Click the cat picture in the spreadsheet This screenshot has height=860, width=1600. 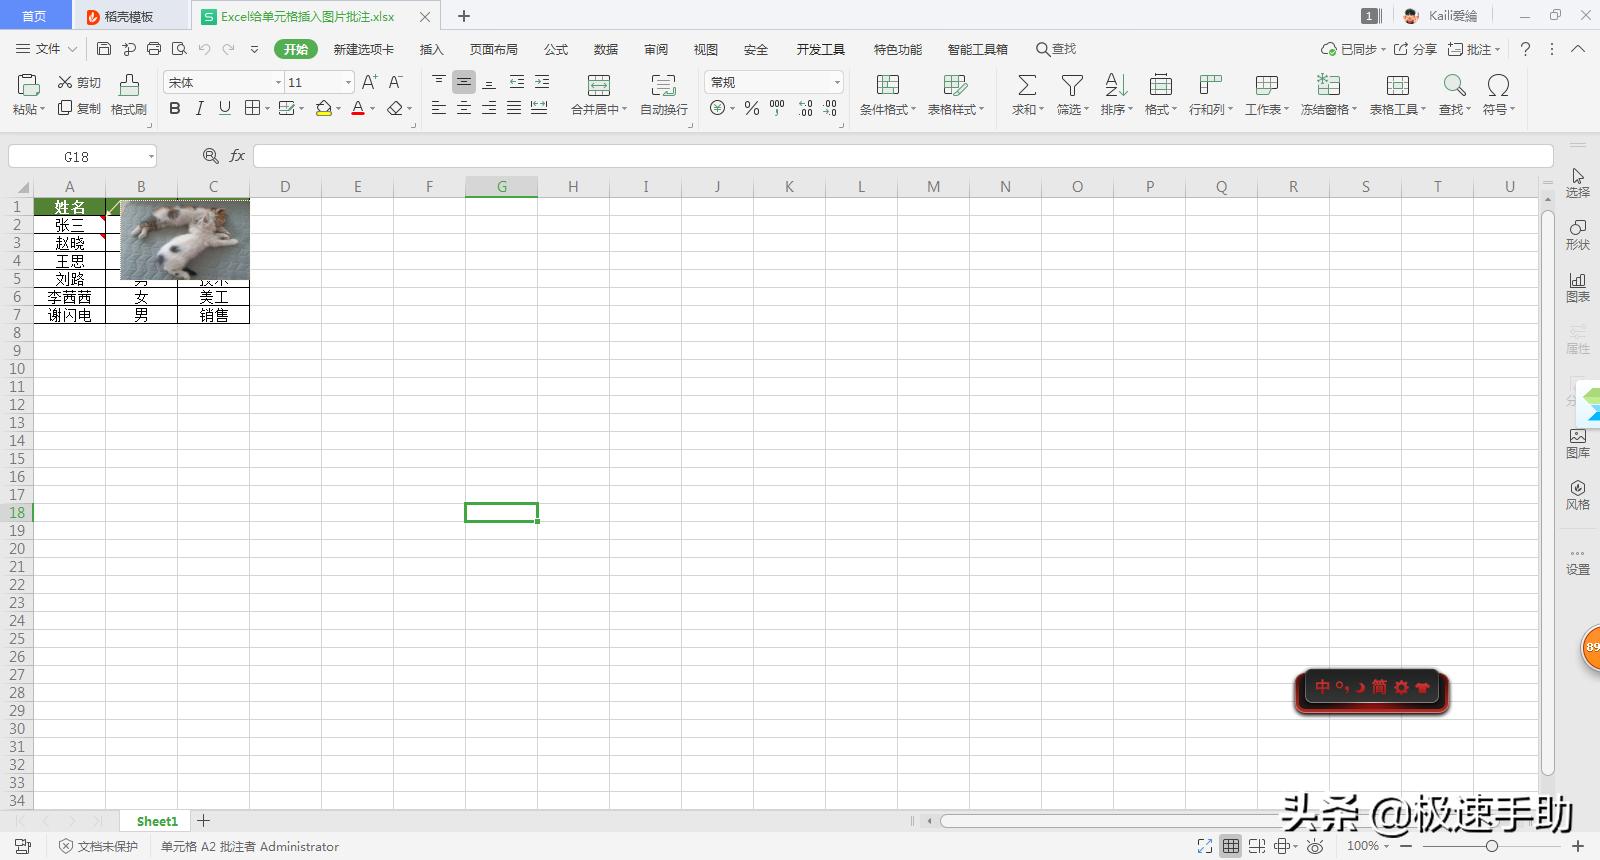pyautogui.click(x=185, y=239)
